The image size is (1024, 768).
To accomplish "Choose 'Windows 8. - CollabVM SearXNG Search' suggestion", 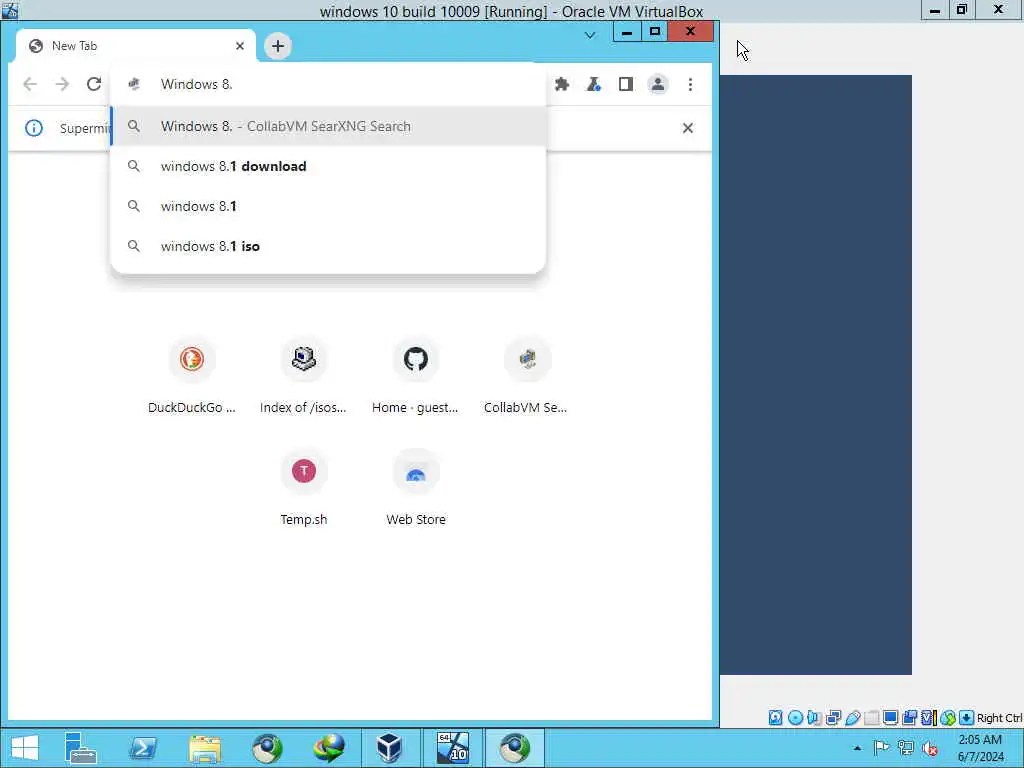I will [x=328, y=126].
